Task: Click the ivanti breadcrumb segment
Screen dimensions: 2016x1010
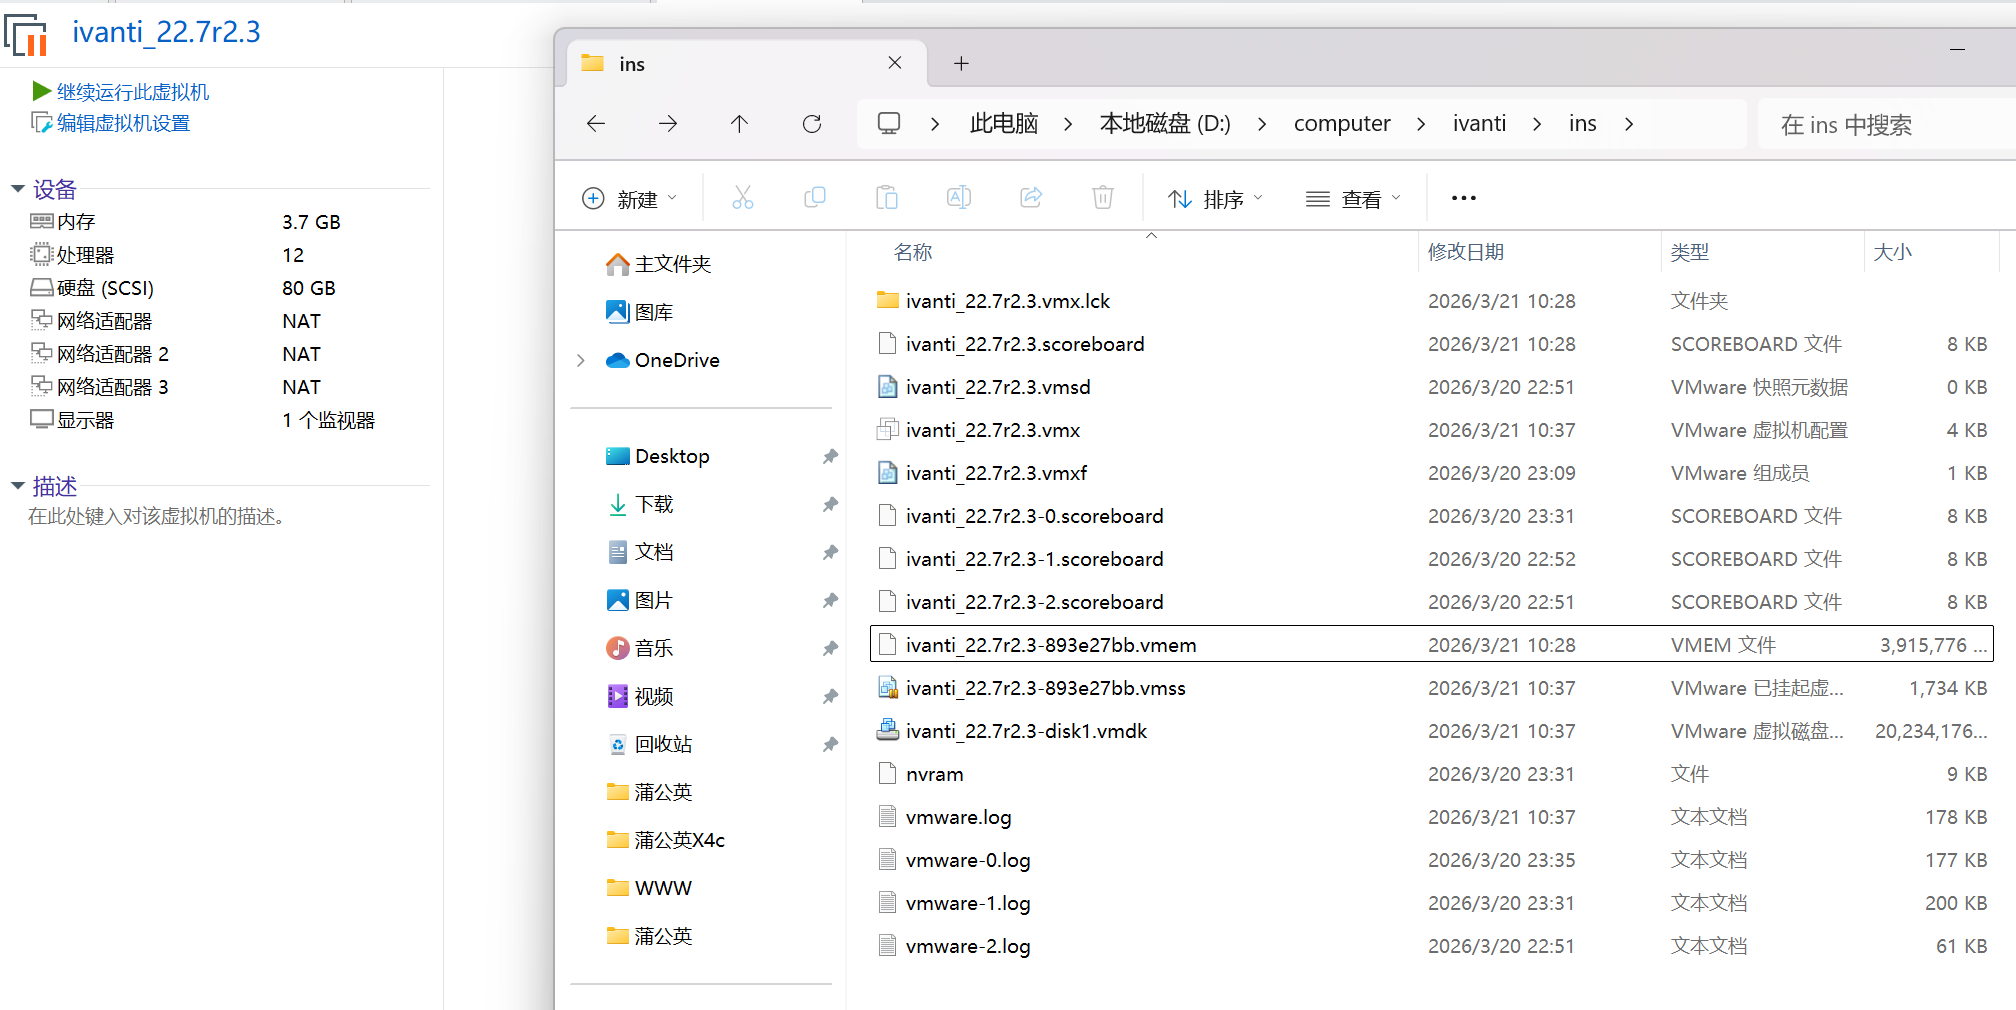Action: click(x=1479, y=124)
